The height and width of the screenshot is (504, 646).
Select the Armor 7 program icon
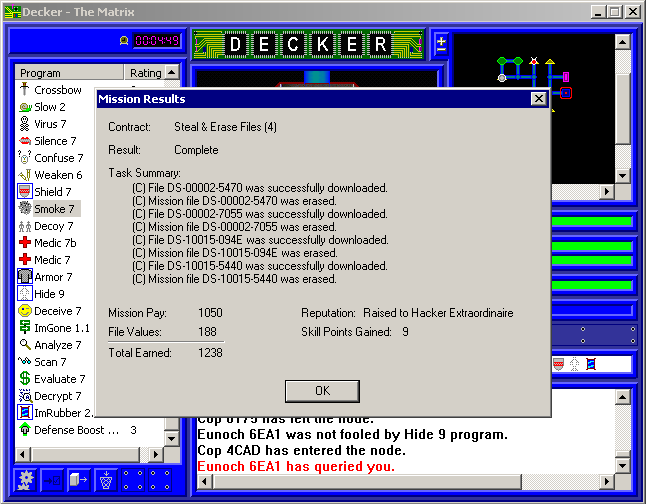[25, 277]
